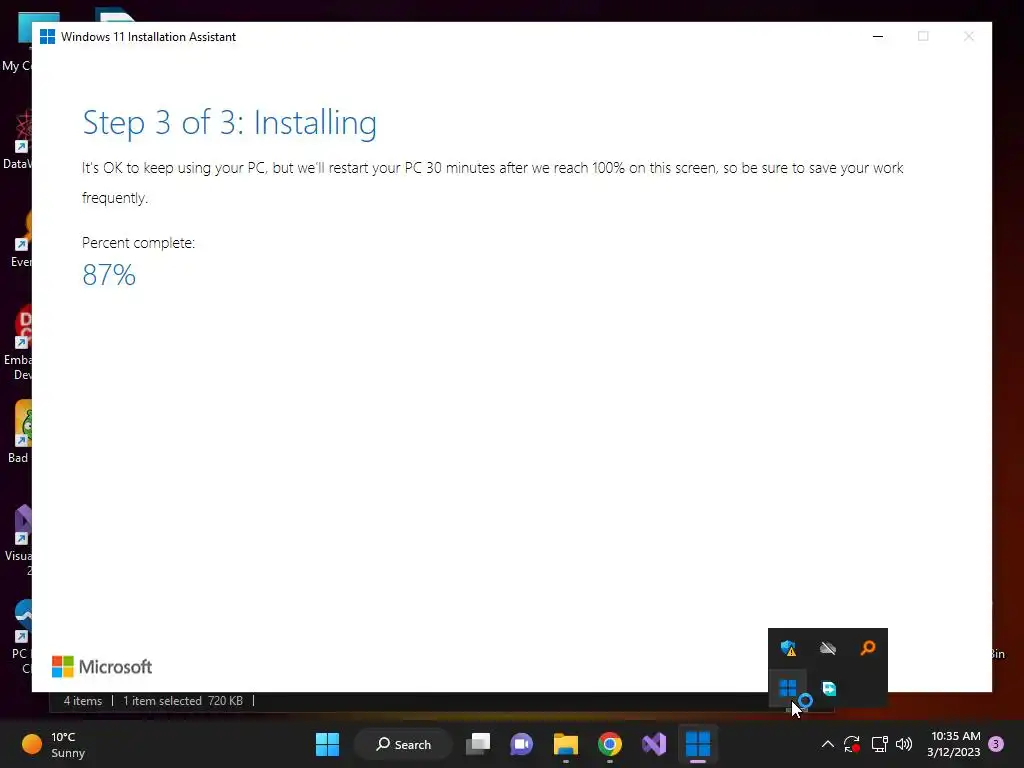Open the clock showing 10:35 AM
The image size is (1024, 768).
pos(953,744)
